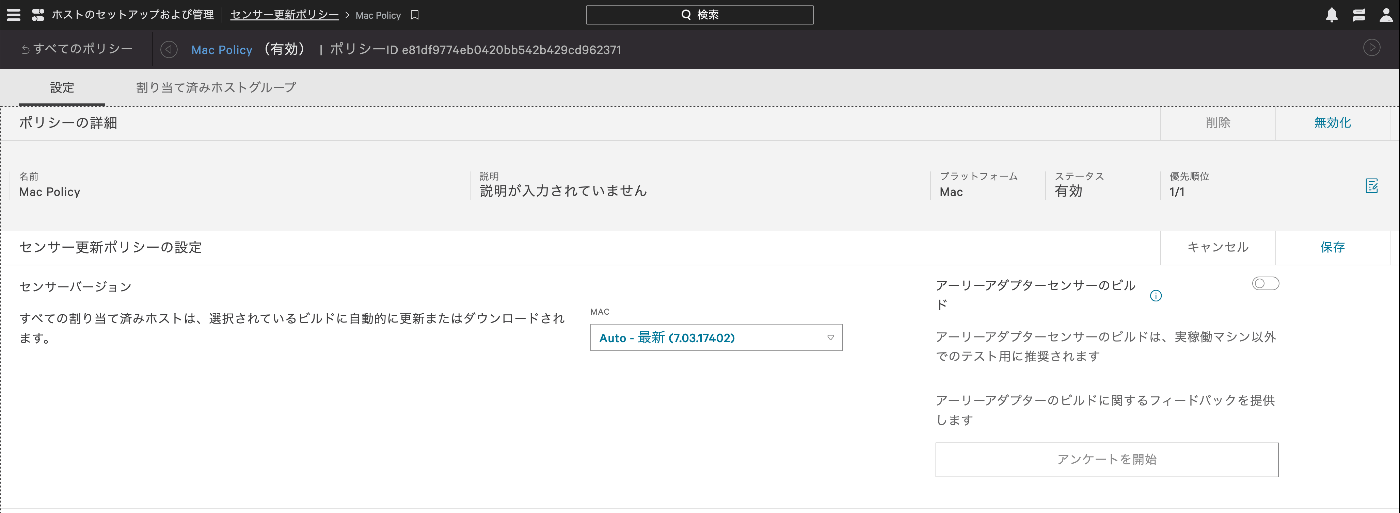1400x513 pixels.
Task: Open notifications bell icon
Action: click(1331, 15)
